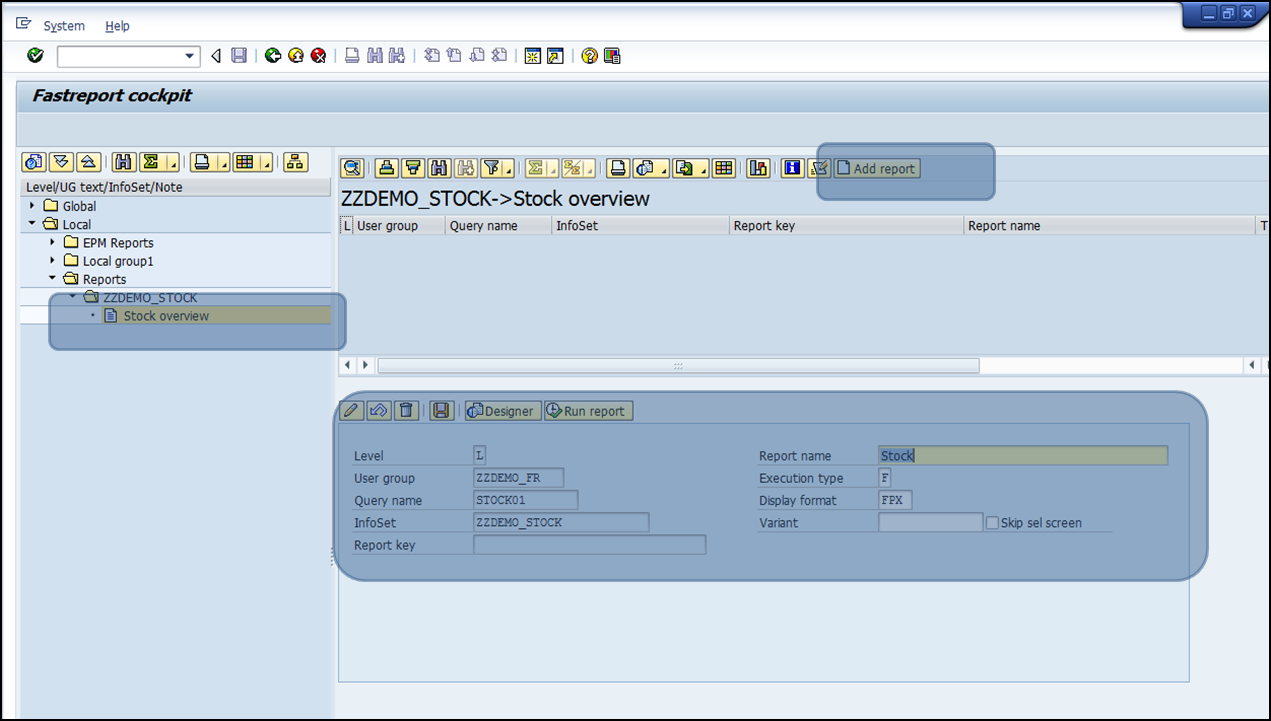1271x721 pixels.
Task: Click the red Cancel icon in top toolbar
Action: click(318, 56)
